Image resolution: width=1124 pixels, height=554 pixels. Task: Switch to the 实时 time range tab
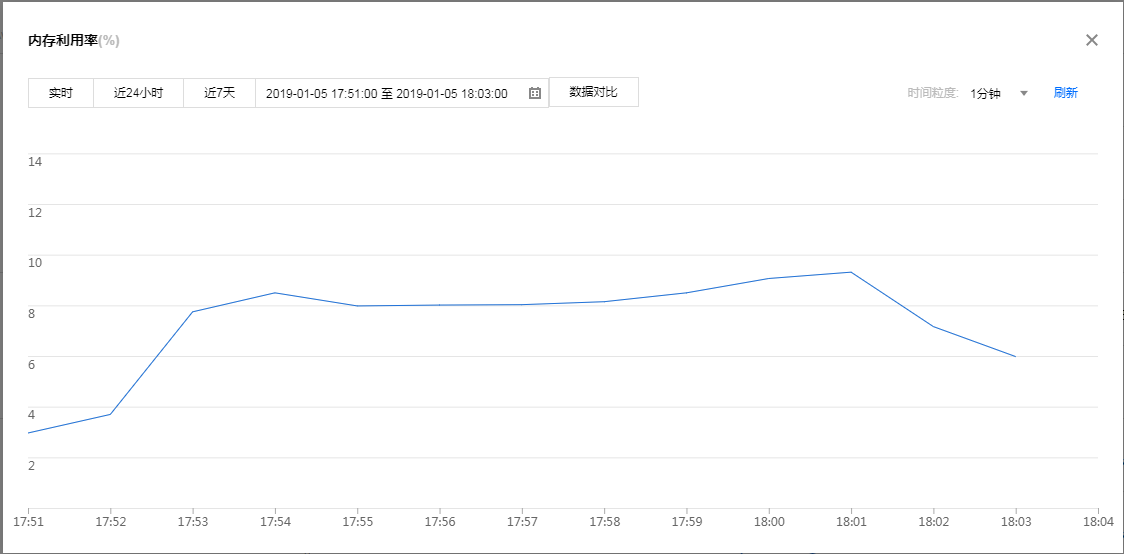[61, 93]
